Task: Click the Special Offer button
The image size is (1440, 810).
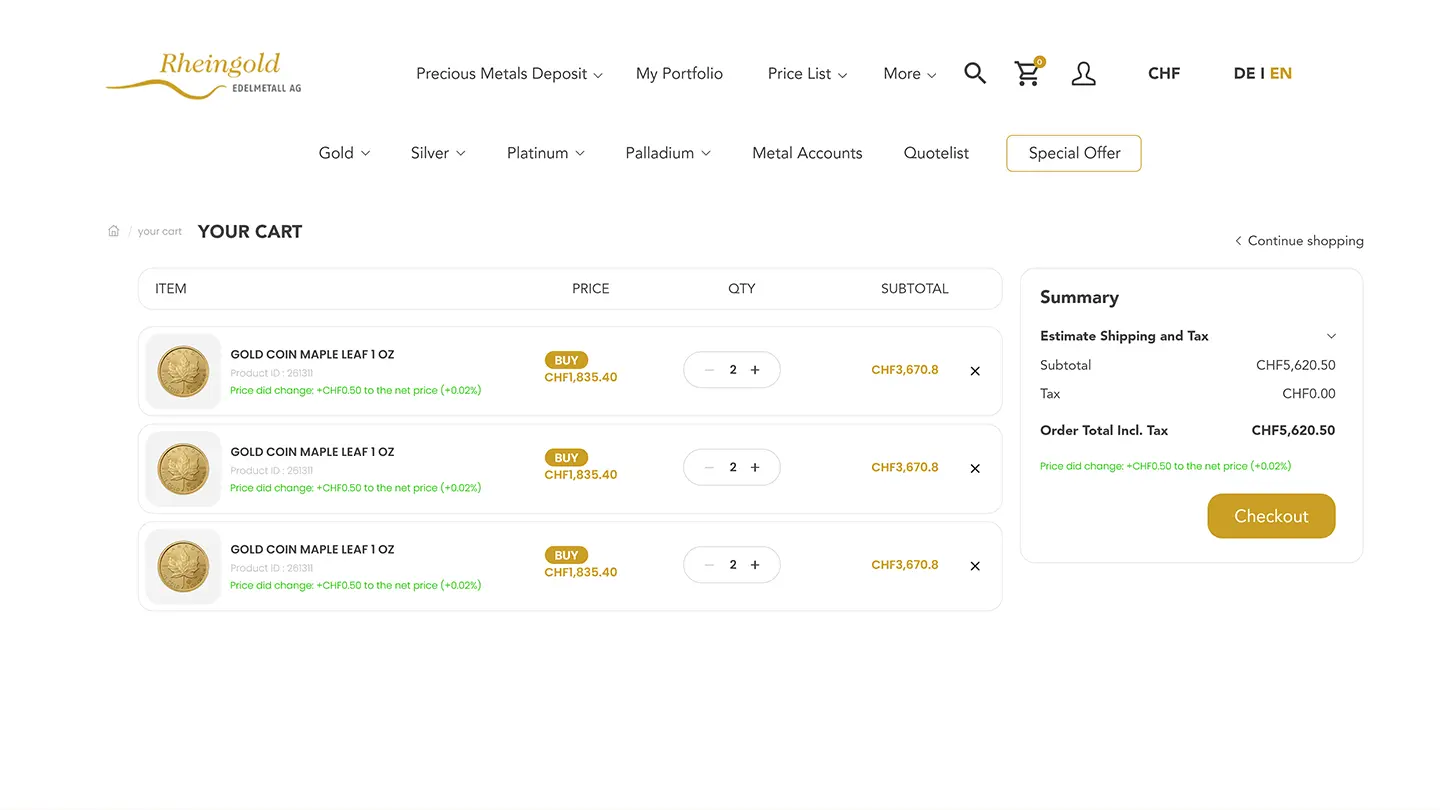Action: [1074, 153]
